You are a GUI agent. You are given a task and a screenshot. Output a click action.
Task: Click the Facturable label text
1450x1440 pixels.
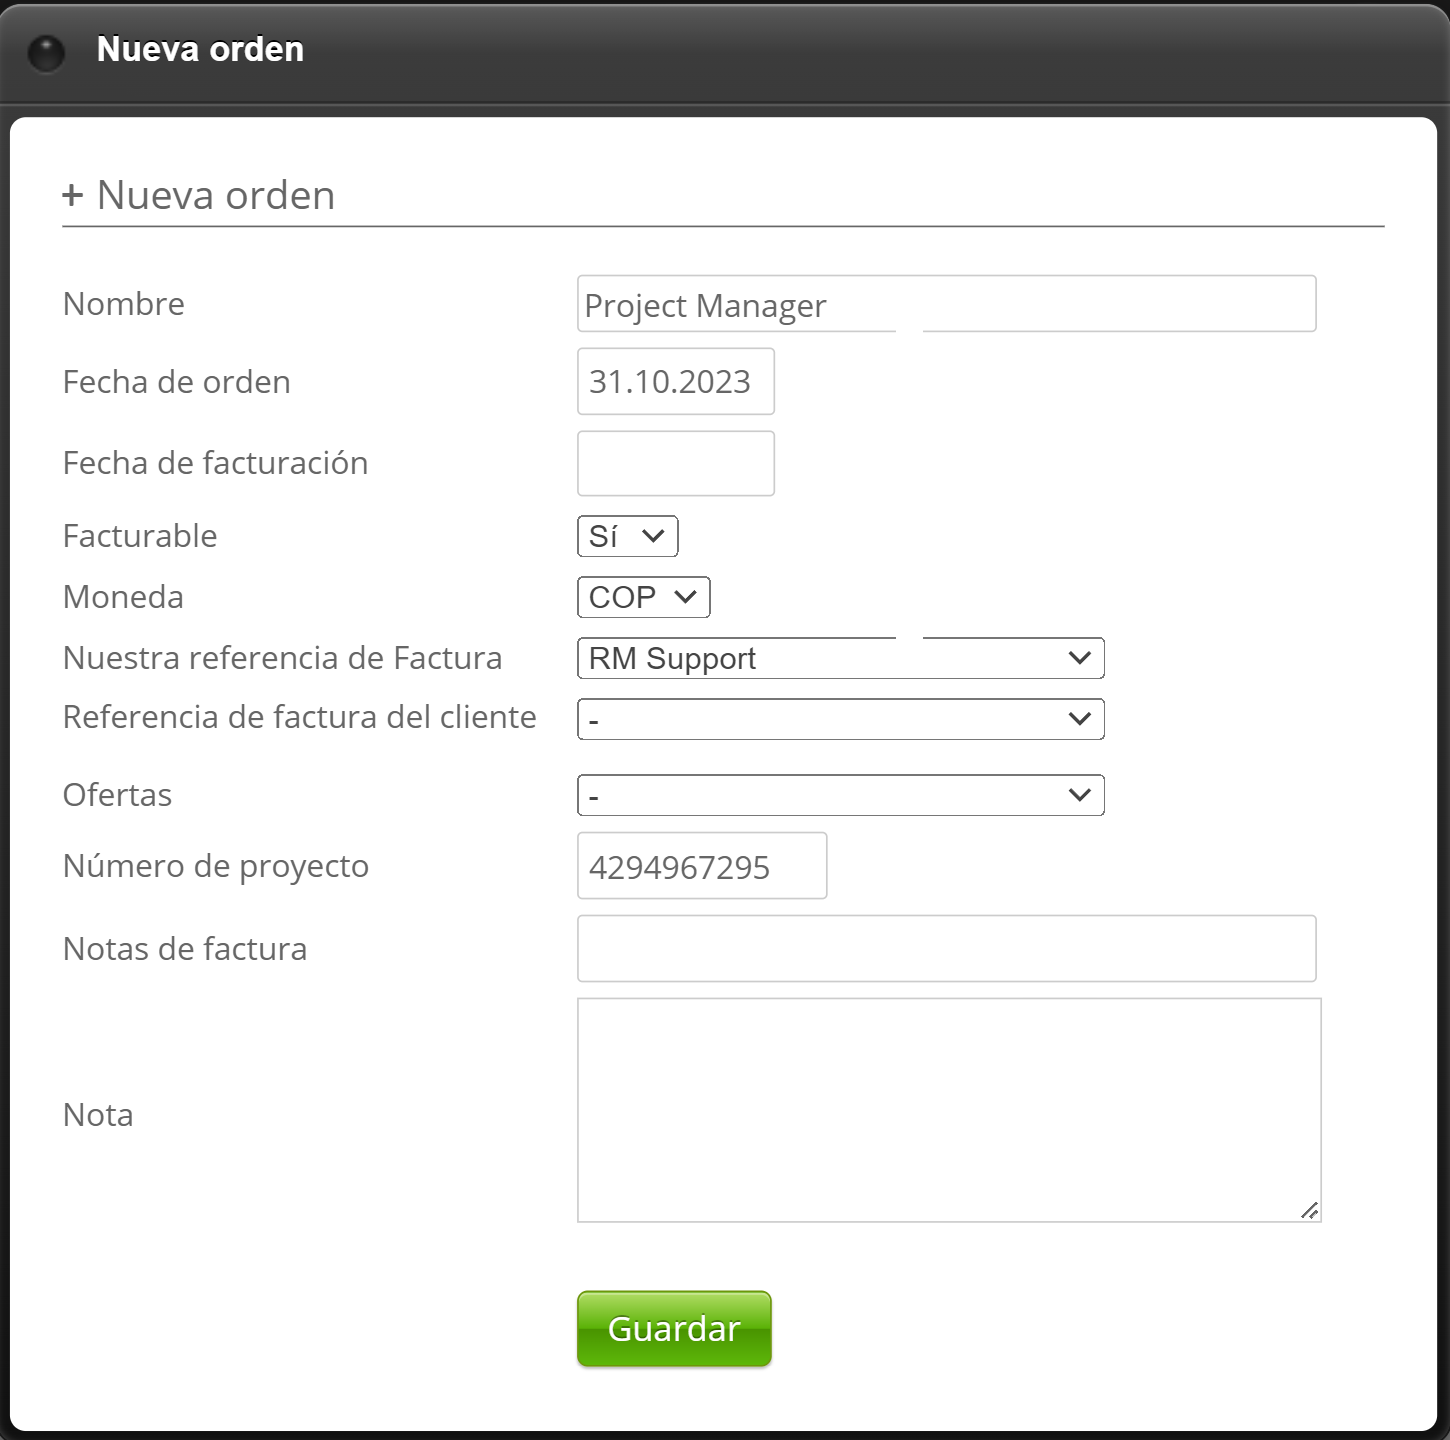coord(140,536)
